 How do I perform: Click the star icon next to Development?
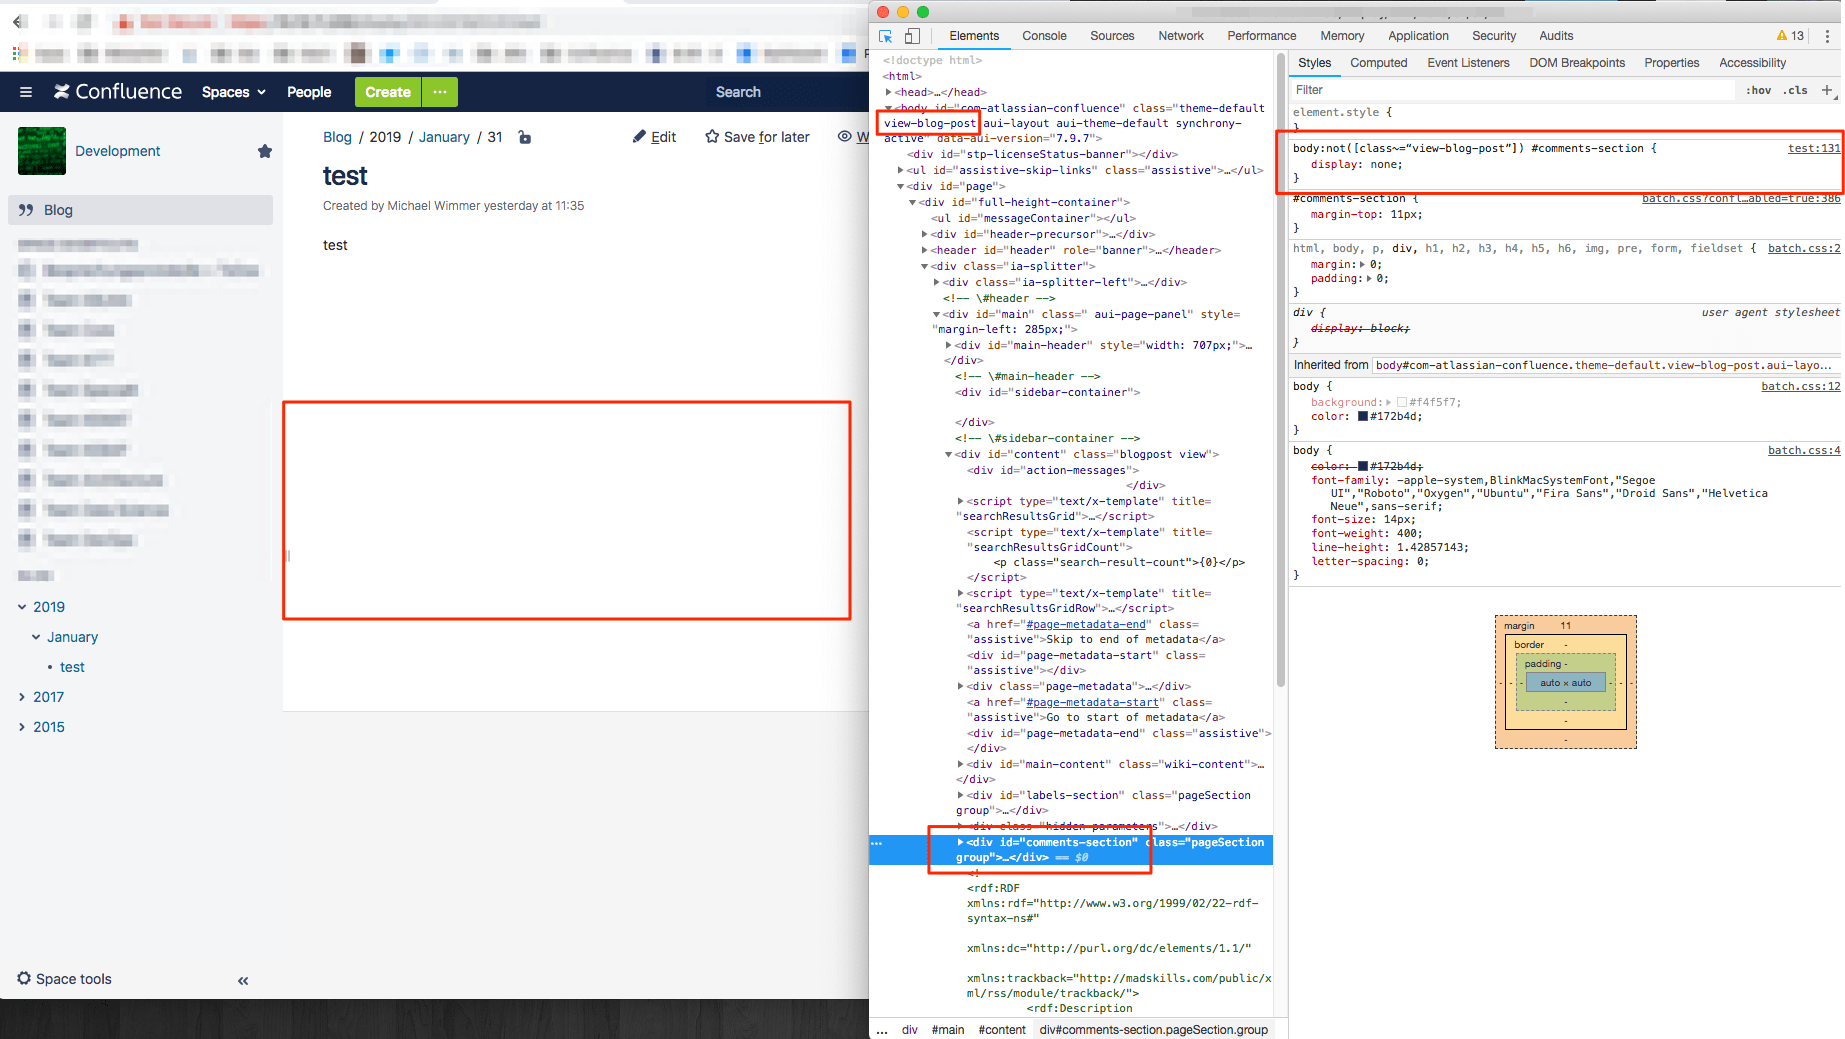point(265,151)
